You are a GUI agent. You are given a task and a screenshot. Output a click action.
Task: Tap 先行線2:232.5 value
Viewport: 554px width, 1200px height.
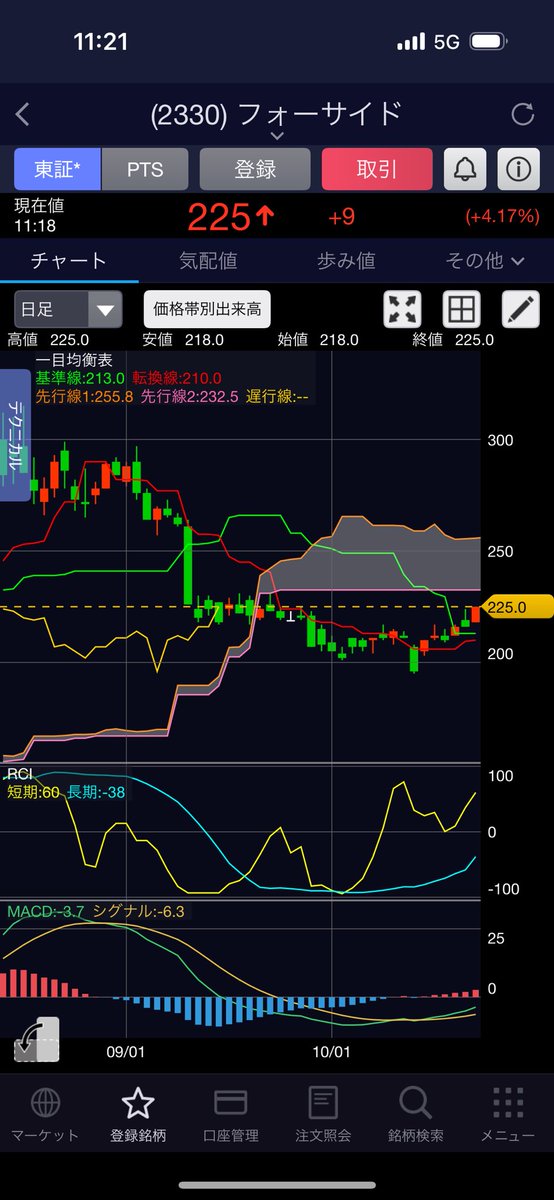(x=190, y=396)
